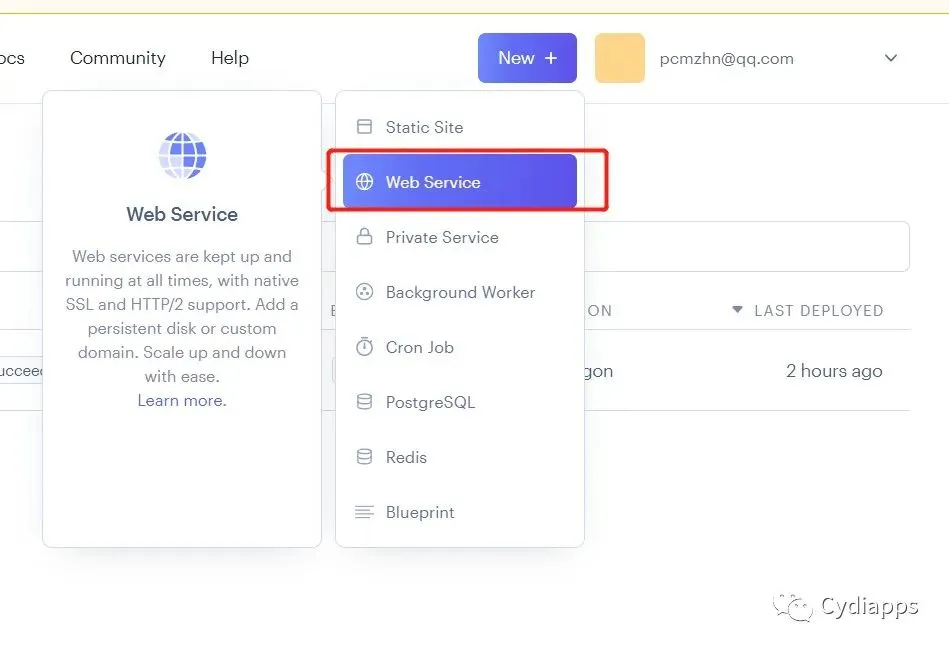
Task: Click the orange account avatar square
Action: point(620,58)
